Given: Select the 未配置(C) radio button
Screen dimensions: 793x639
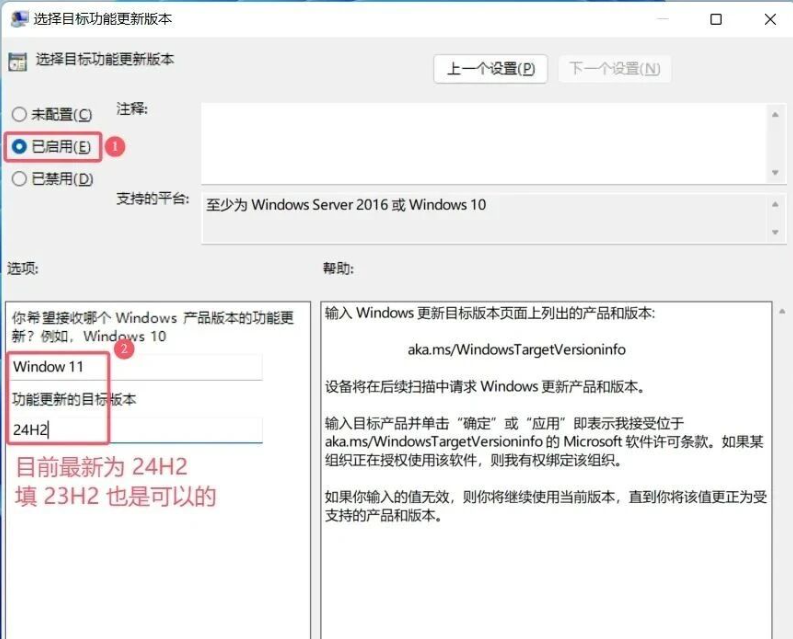Looking at the screenshot, I should click(x=19, y=114).
